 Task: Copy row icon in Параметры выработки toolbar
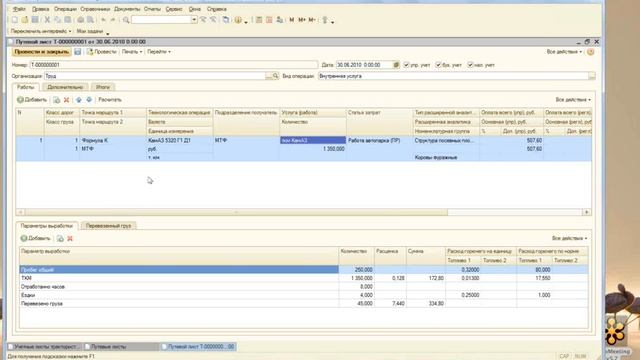(60, 238)
